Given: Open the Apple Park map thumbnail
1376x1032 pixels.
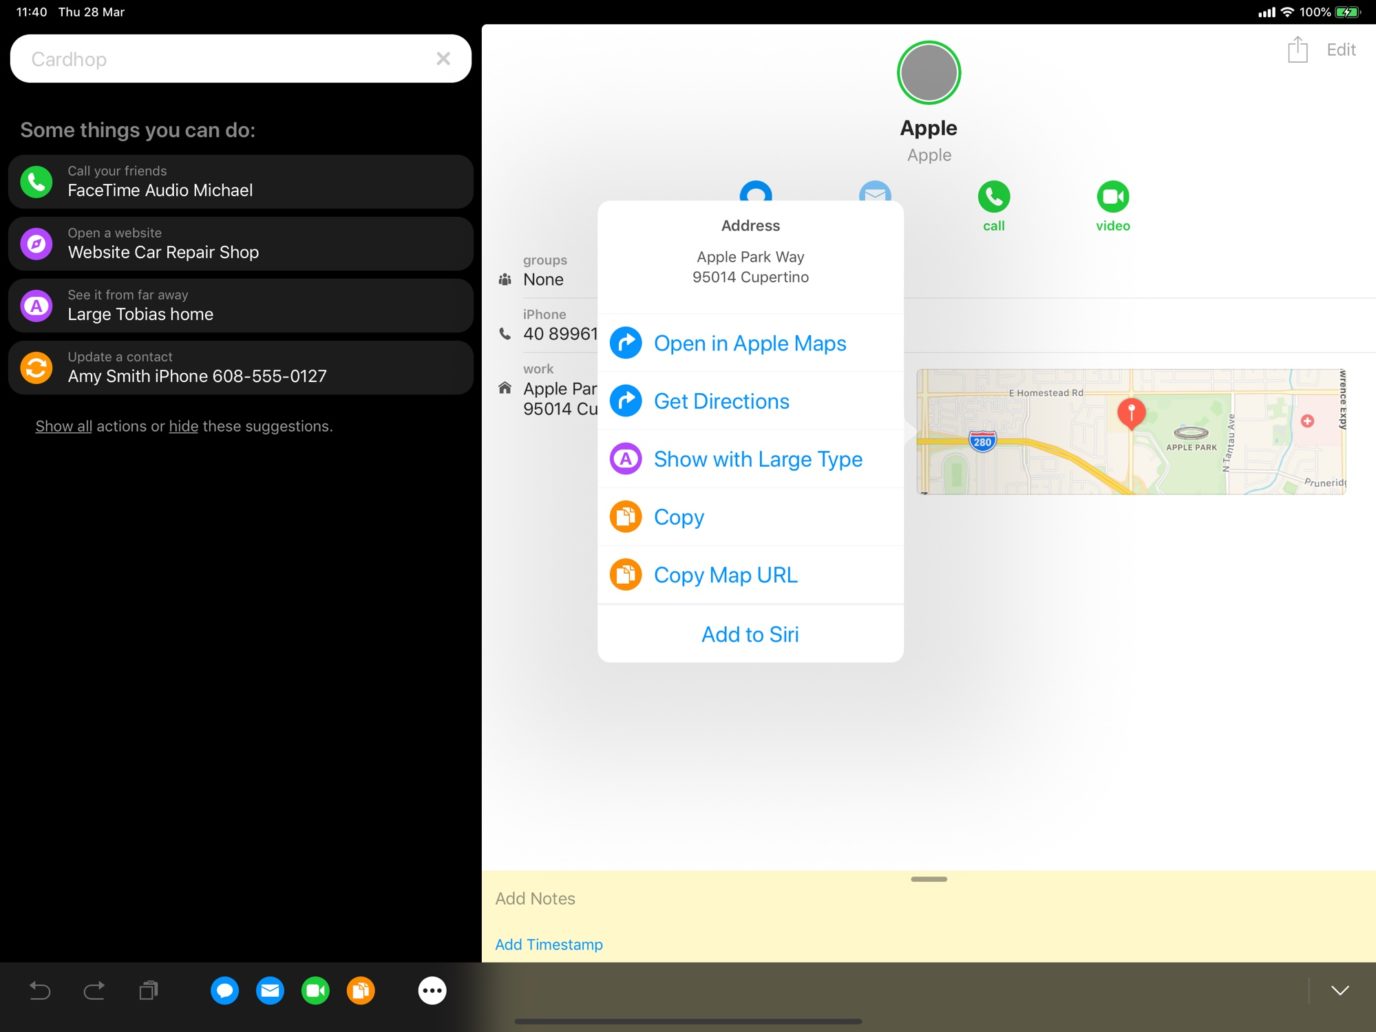Looking at the screenshot, I should pyautogui.click(x=1131, y=432).
